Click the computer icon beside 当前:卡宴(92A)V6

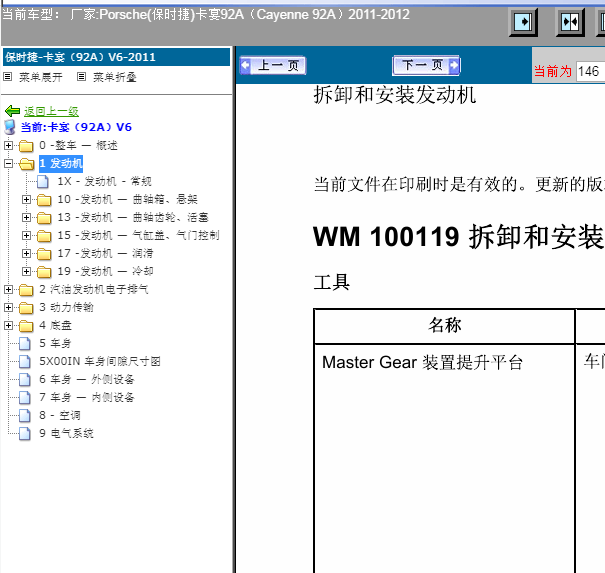[10, 127]
